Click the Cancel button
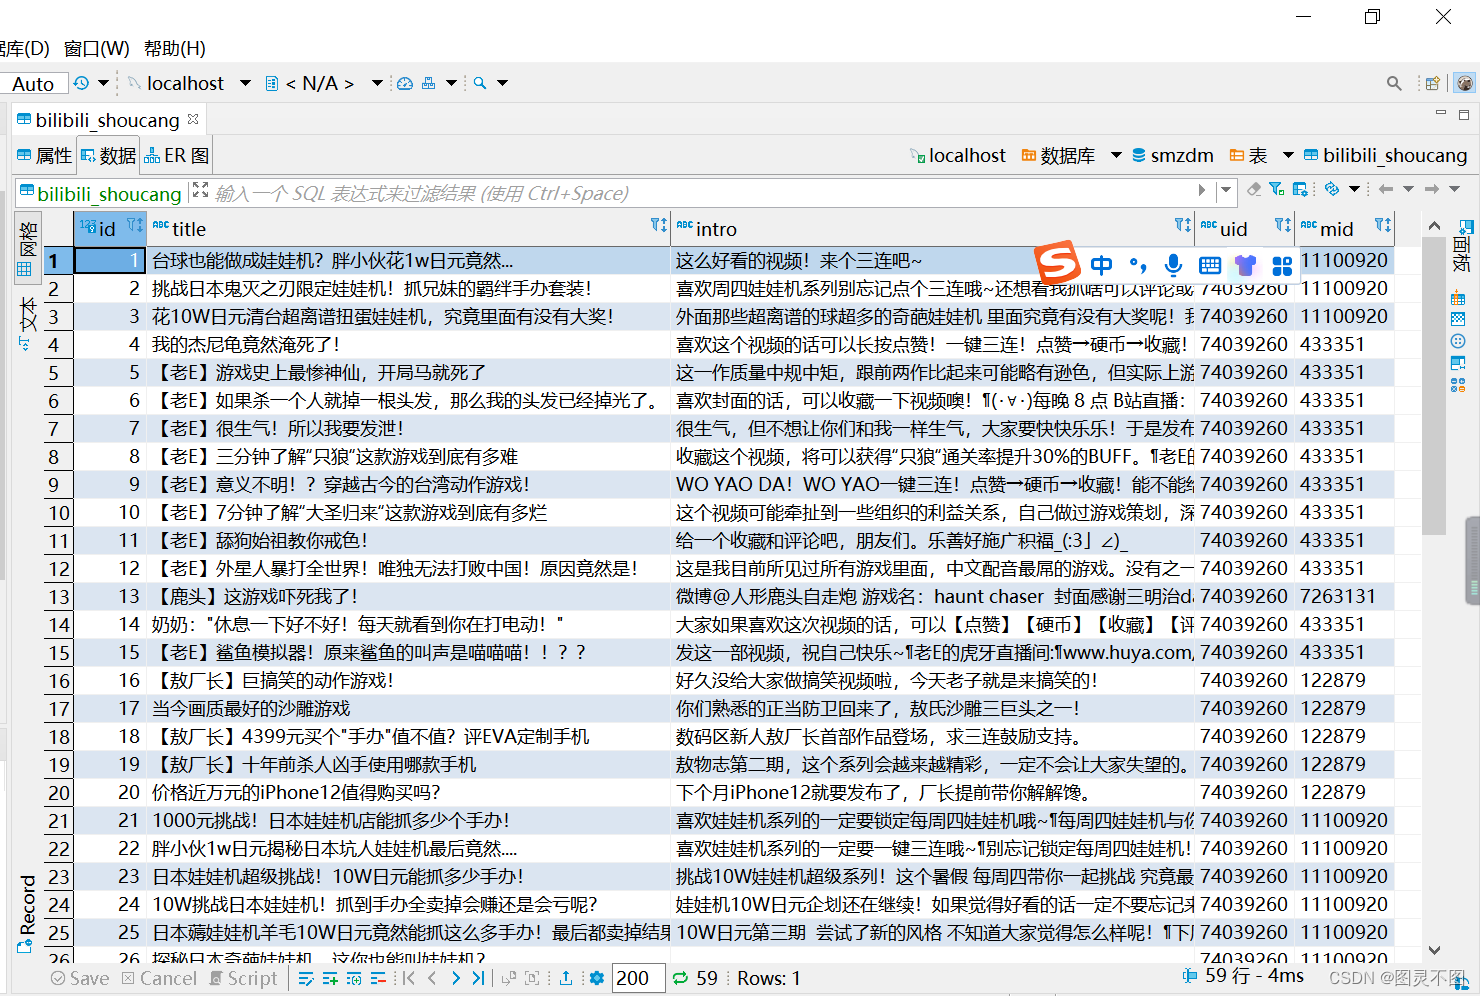Image resolution: width=1480 pixels, height=996 pixels. coord(160,978)
